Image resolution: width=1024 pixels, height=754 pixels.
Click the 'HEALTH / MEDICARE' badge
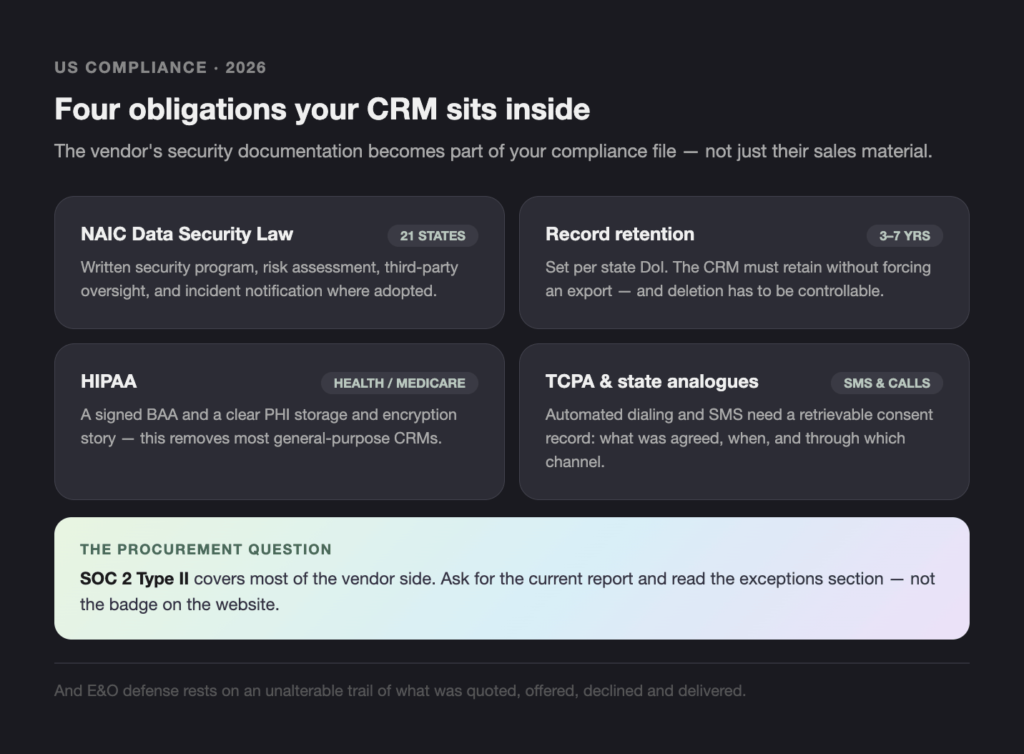coord(400,383)
